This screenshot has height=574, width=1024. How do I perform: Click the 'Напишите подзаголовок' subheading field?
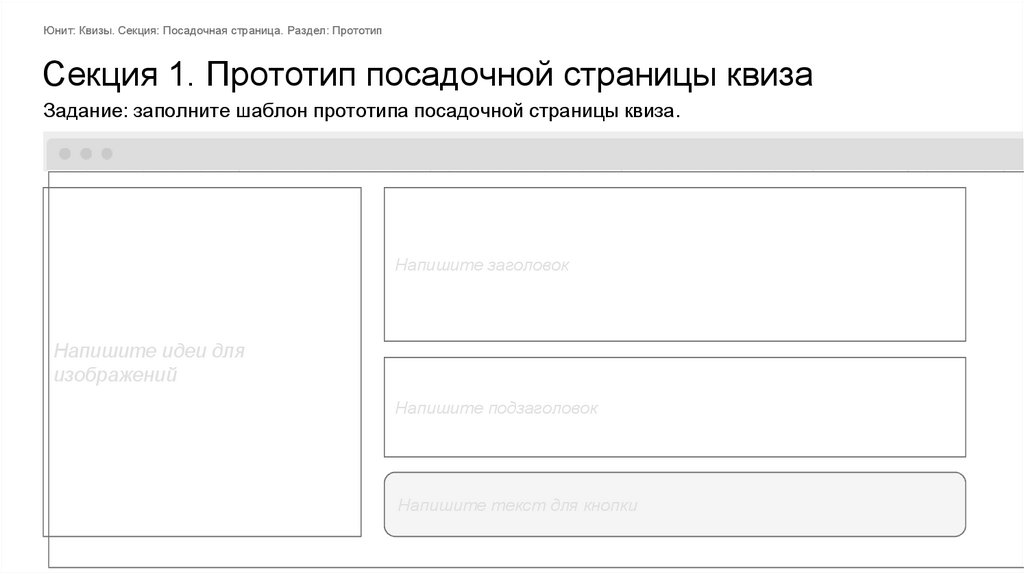coord(674,407)
